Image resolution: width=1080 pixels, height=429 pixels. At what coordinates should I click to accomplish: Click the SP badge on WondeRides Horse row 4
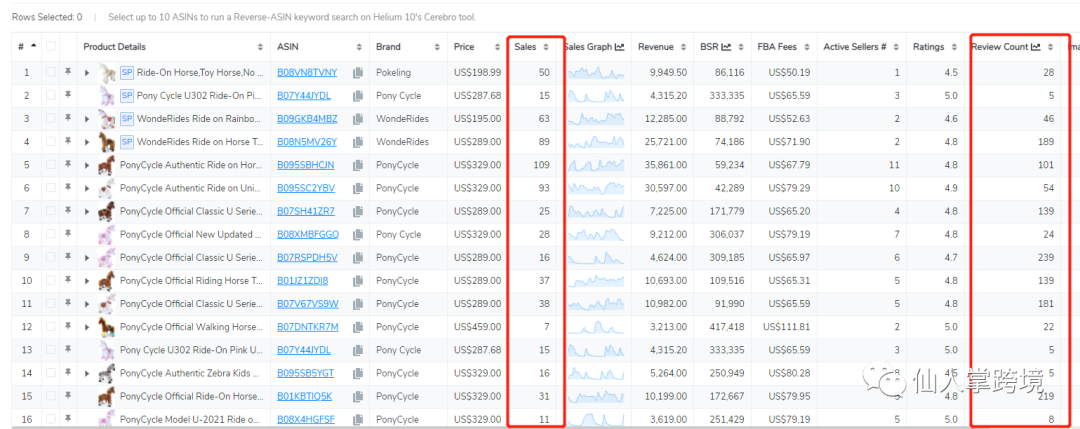(127, 142)
